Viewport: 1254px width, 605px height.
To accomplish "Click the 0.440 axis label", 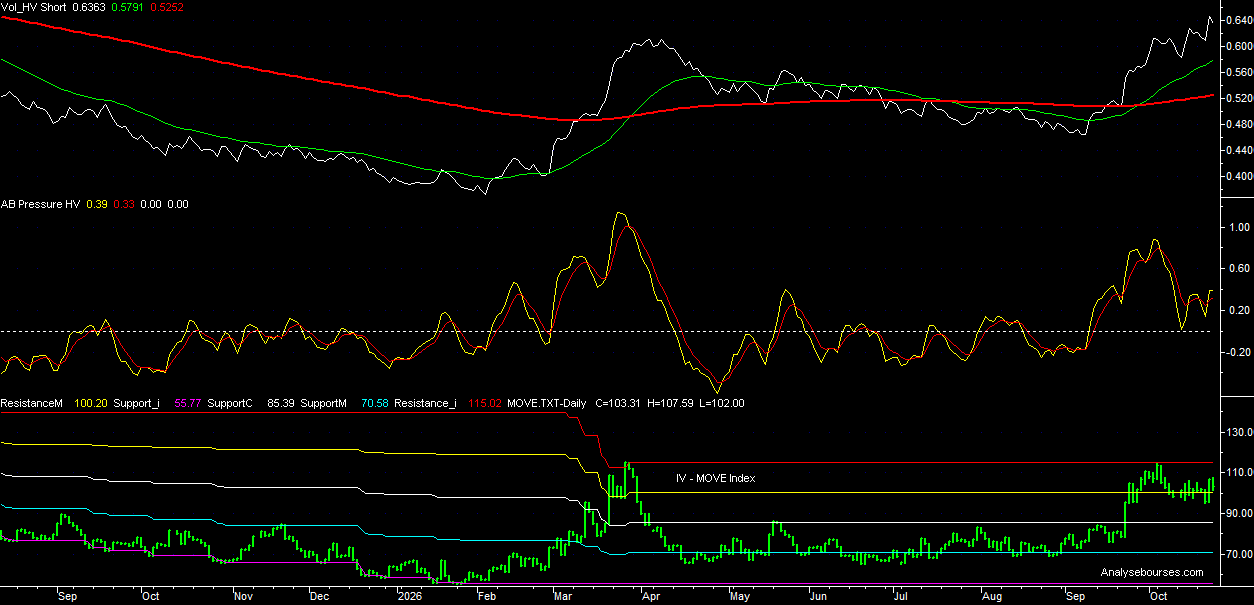I will pos(1238,151).
